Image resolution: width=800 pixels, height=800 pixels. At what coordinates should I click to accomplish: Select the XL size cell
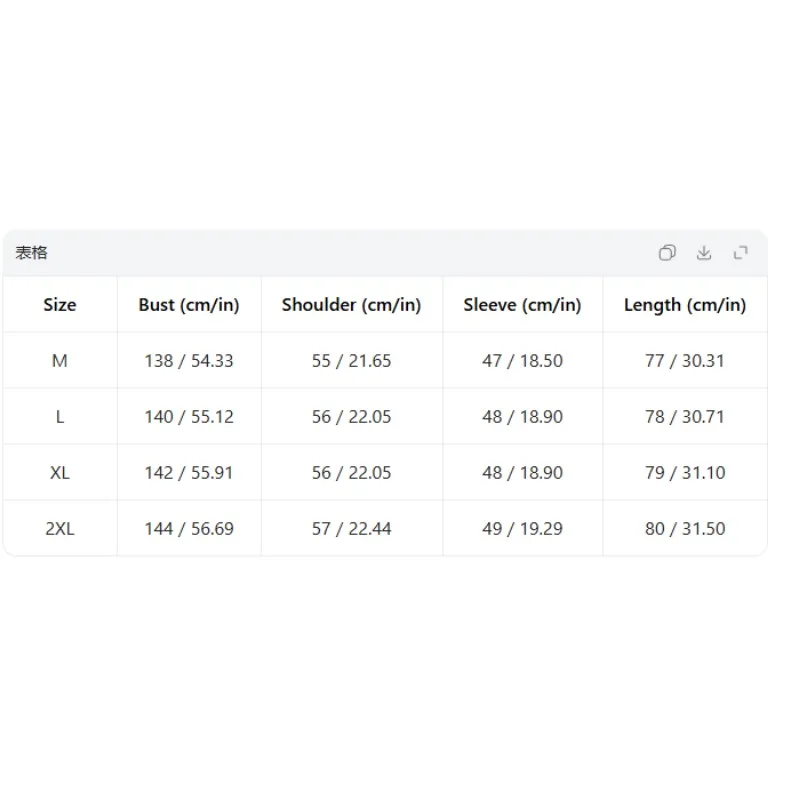[x=60, y=473]
